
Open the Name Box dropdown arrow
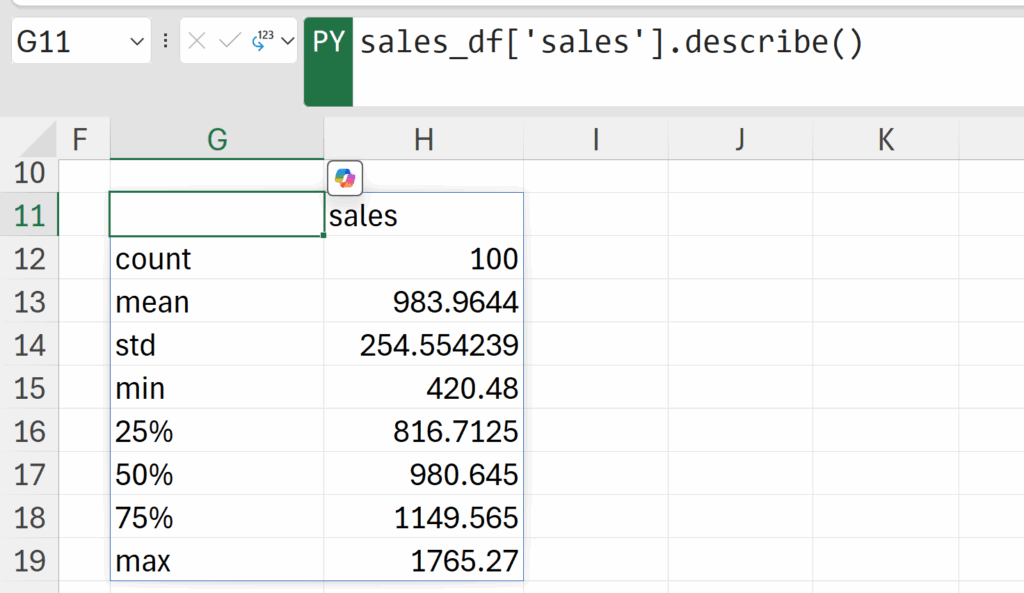point(137,42)
